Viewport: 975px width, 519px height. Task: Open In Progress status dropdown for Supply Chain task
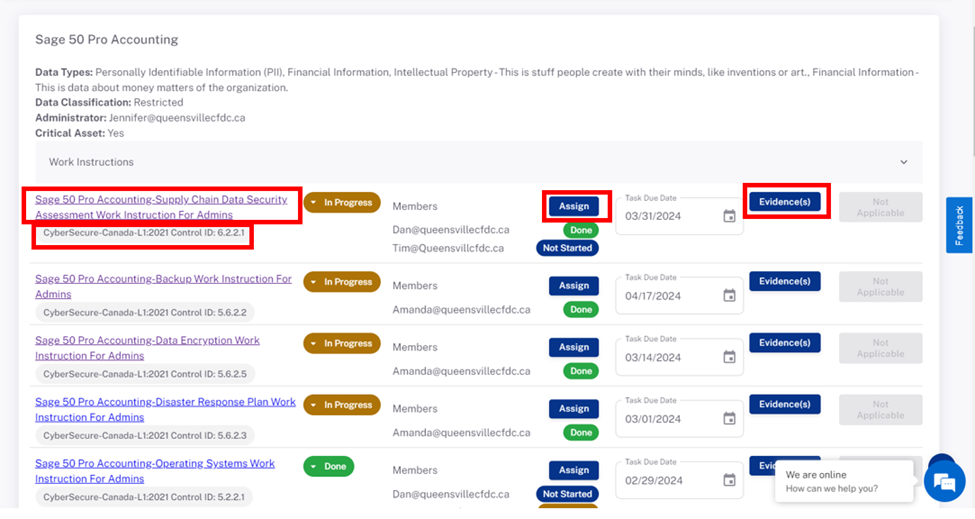click(x=342, y=202)
